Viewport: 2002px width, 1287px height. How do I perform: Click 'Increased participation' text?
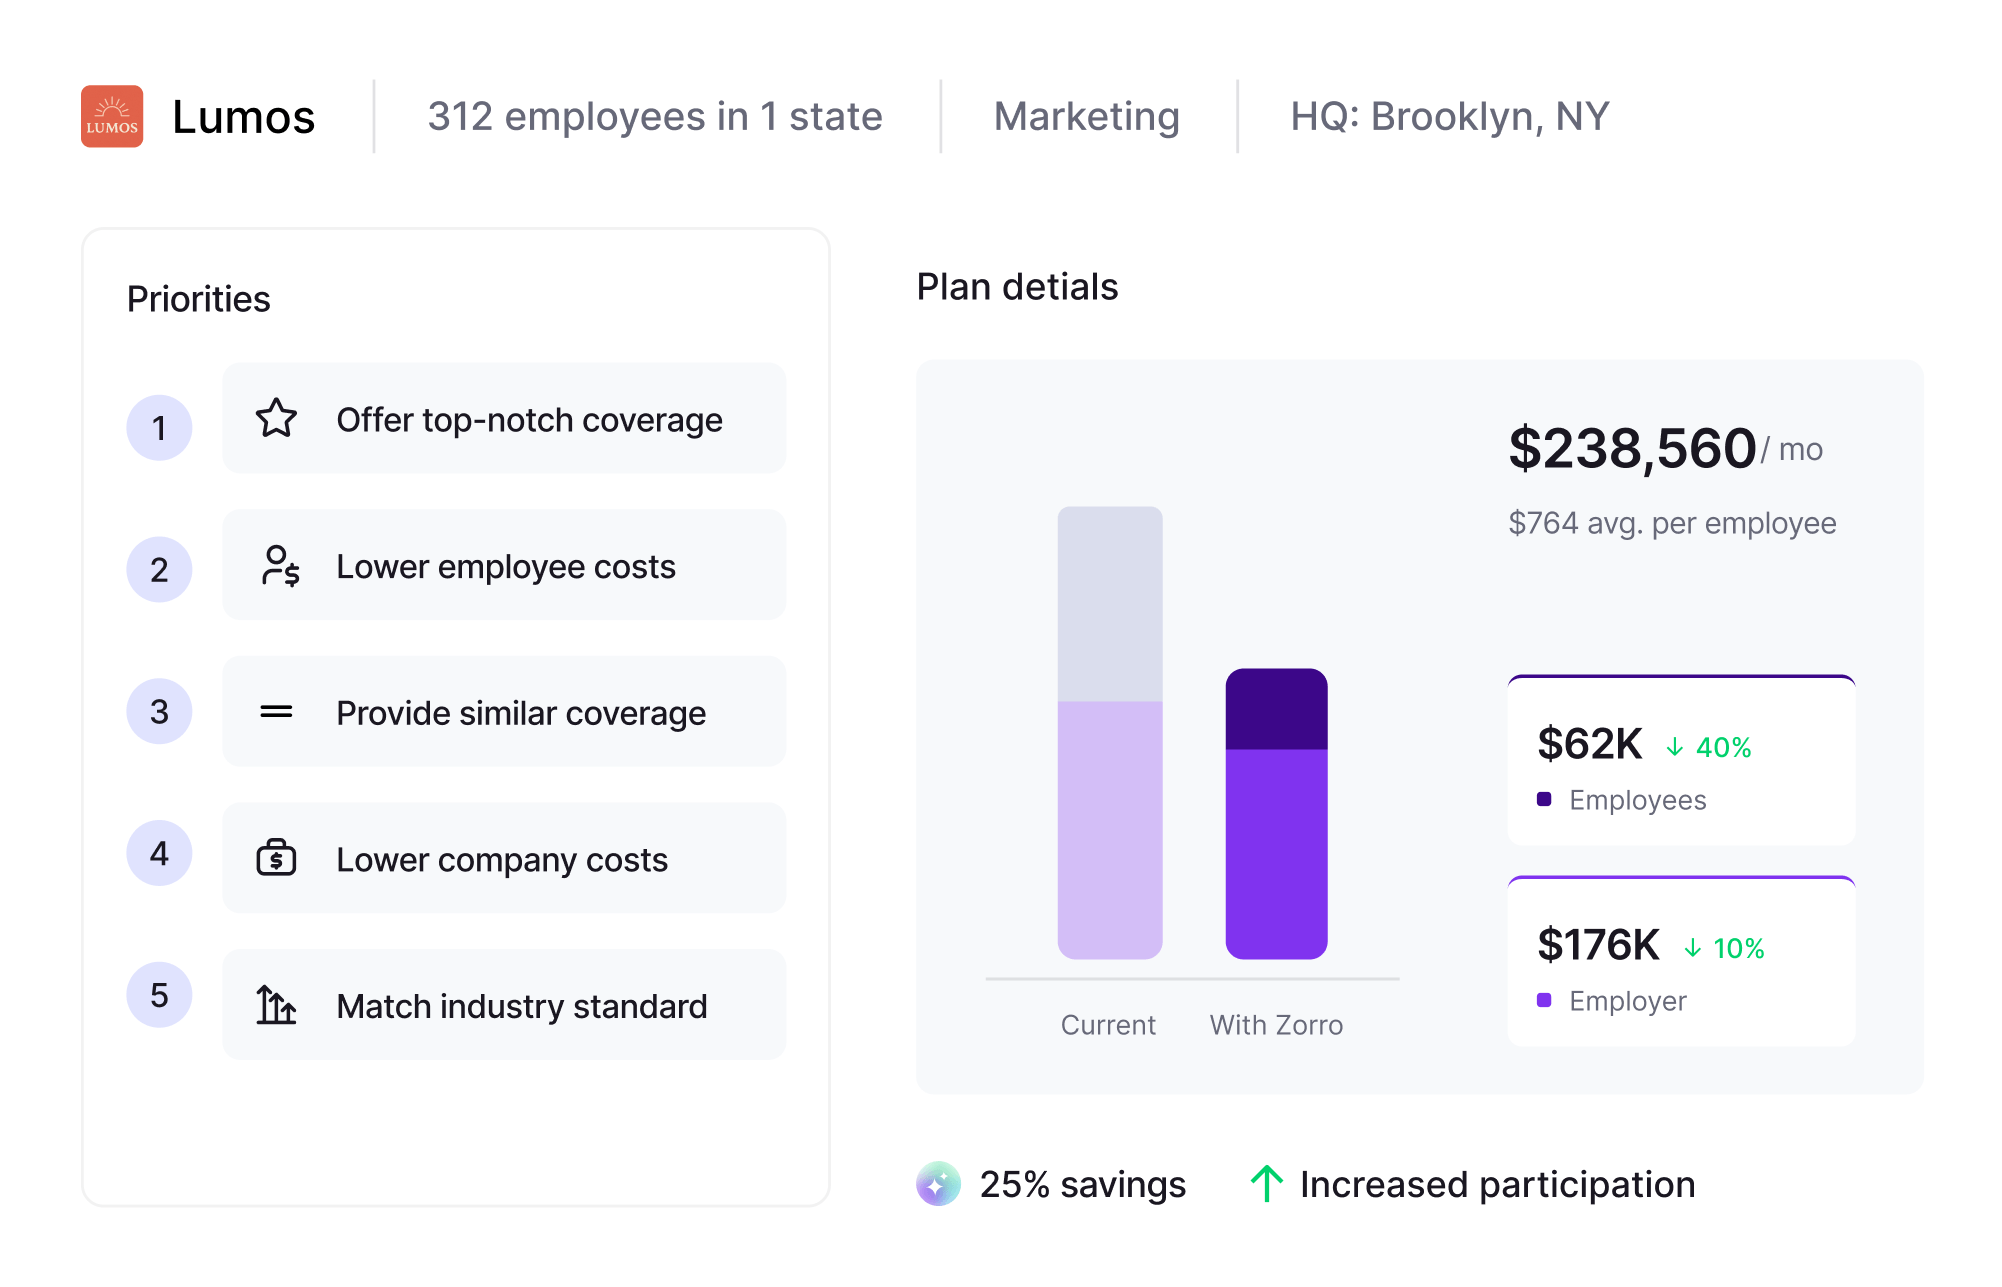tap(1498, 1184)
